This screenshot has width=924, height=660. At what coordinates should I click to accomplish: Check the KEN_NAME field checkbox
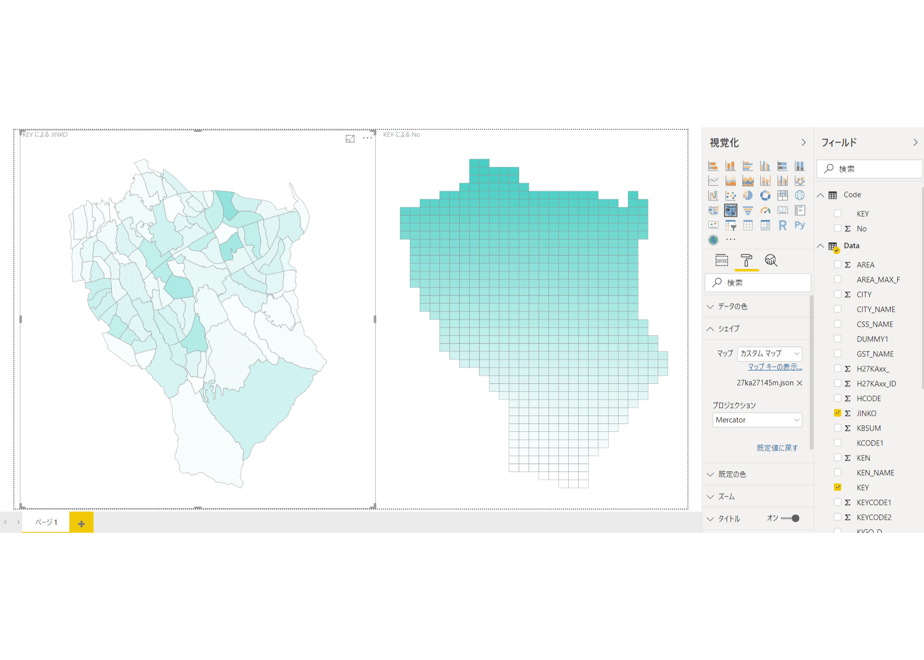[x=837, y=473]
